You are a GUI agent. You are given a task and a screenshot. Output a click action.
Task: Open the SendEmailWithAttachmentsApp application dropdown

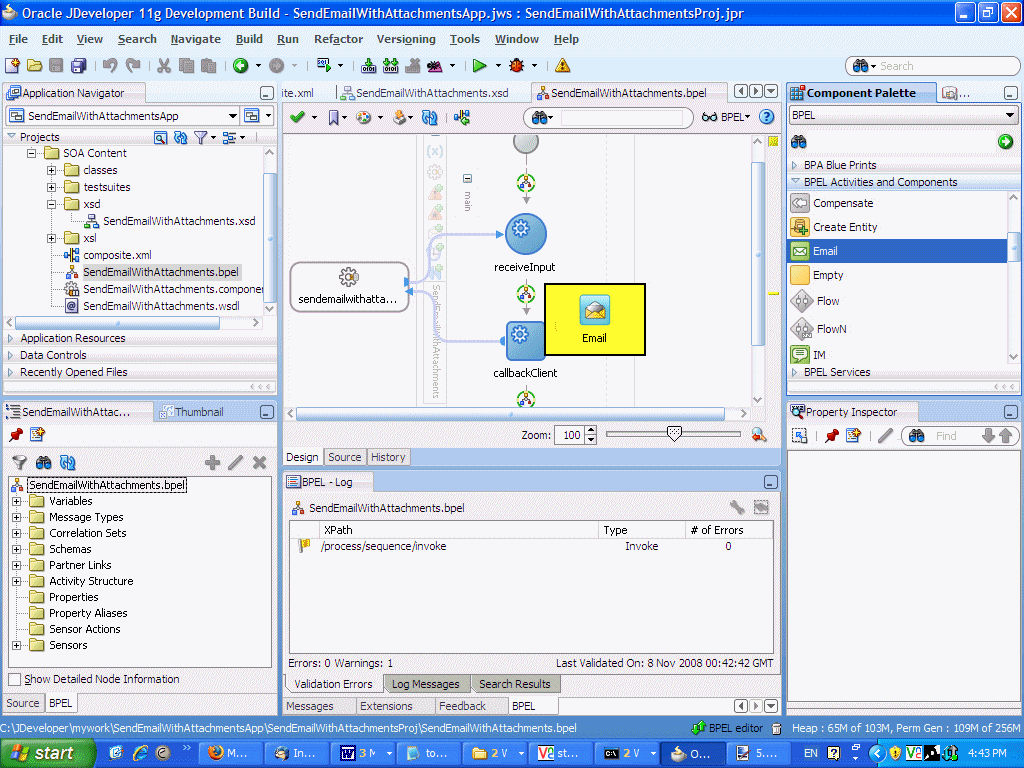click(x=232, y=116)
